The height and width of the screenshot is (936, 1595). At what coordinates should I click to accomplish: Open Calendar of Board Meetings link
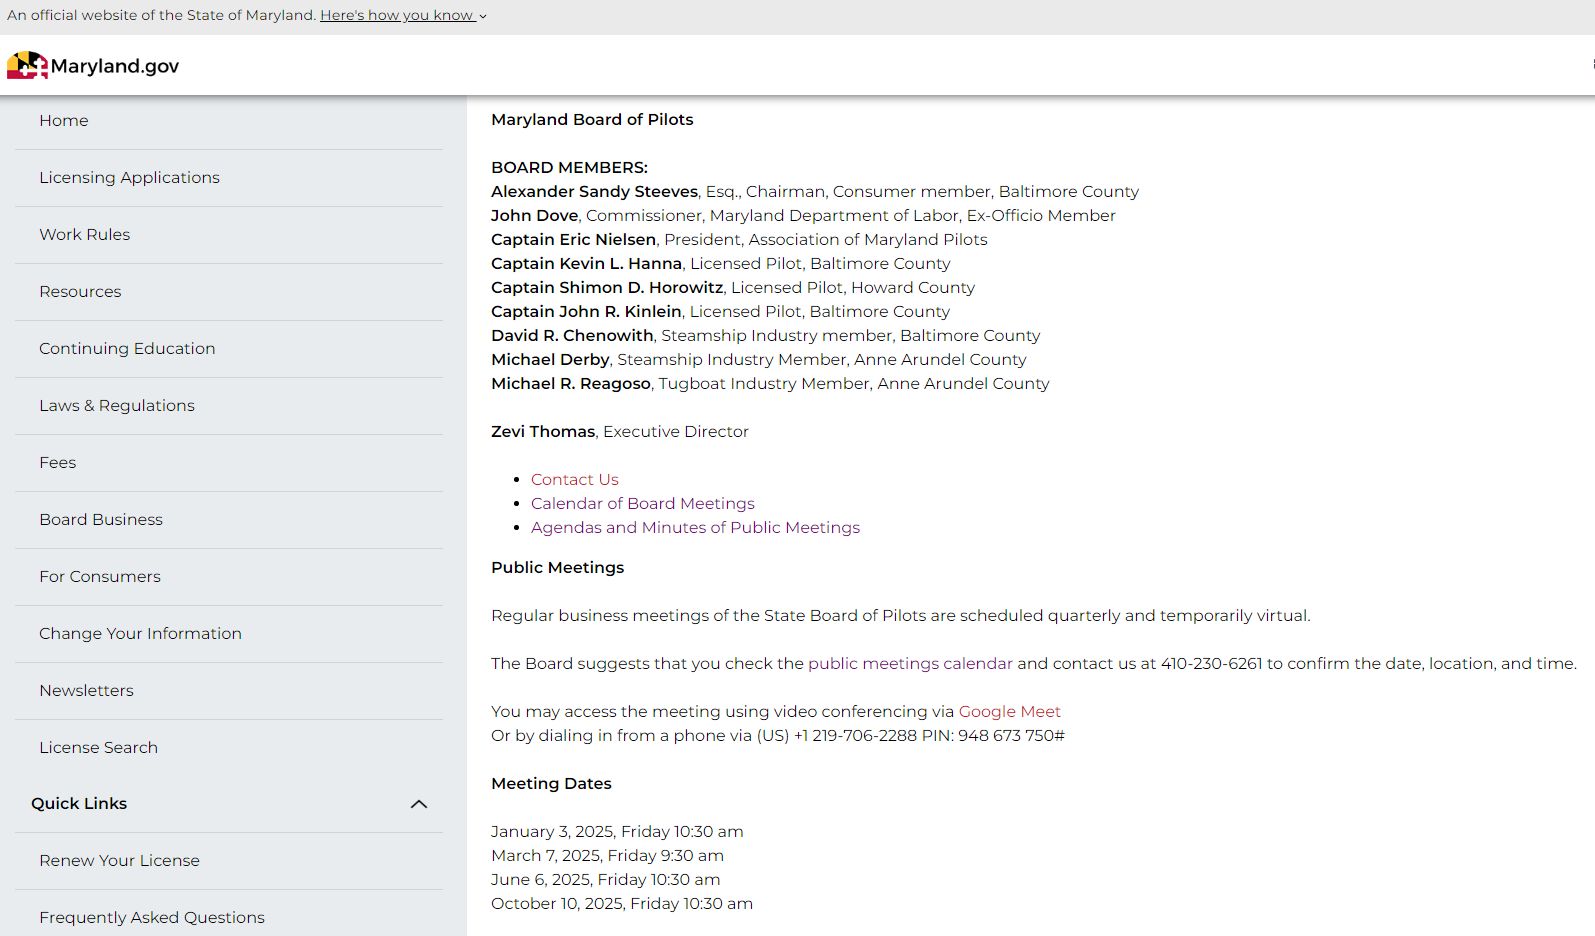pos(643,504)
